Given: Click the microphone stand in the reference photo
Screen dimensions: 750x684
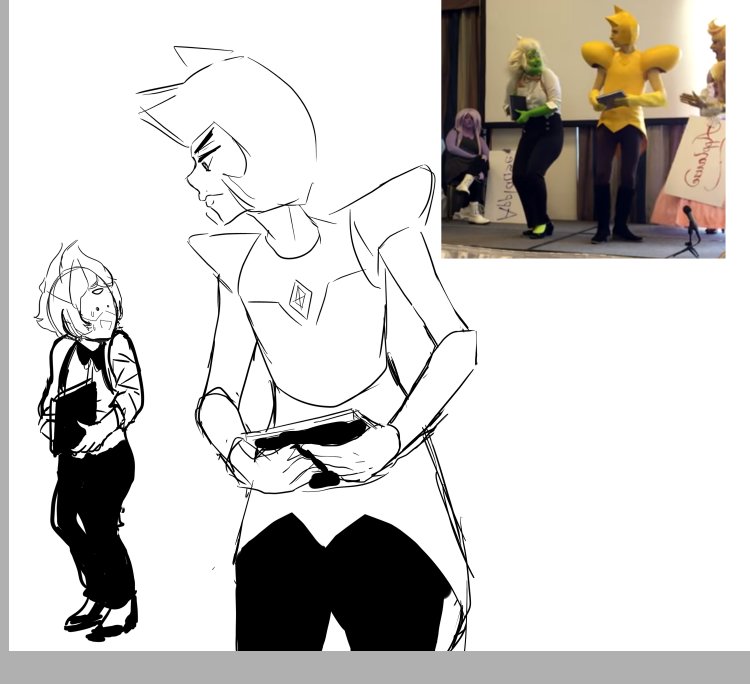Looking at the screenshot, I should coord(690,232).
